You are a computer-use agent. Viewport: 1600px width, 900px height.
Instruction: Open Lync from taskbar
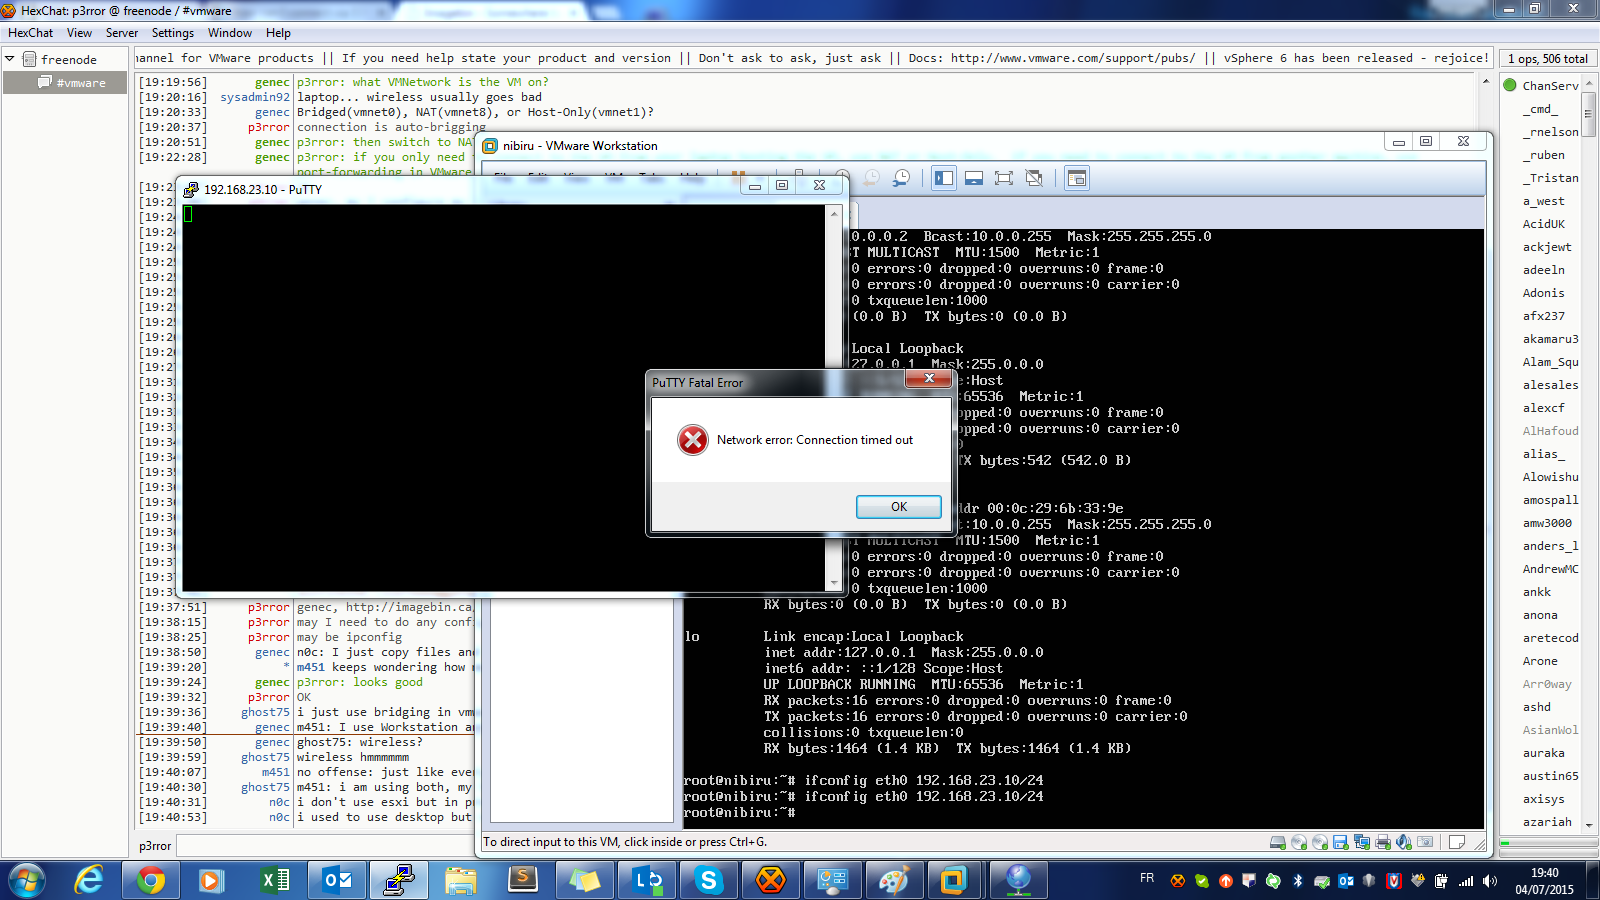[x=647, y=881]
